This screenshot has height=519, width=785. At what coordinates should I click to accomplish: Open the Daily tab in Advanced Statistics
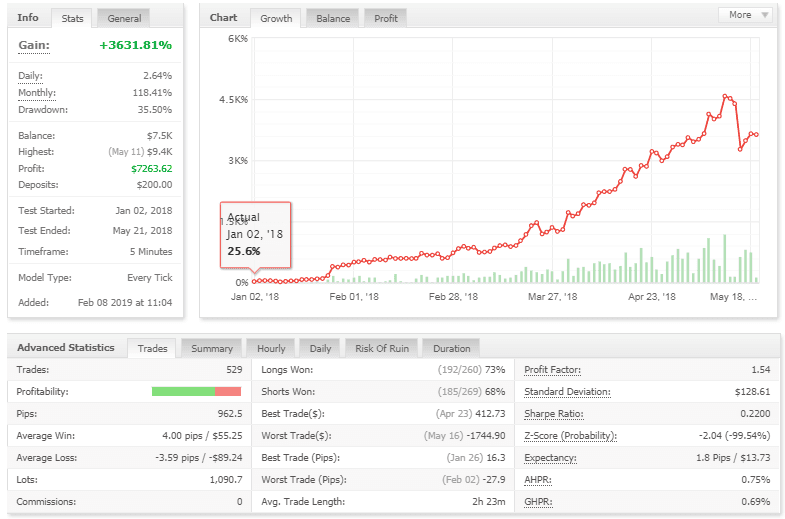320,348
